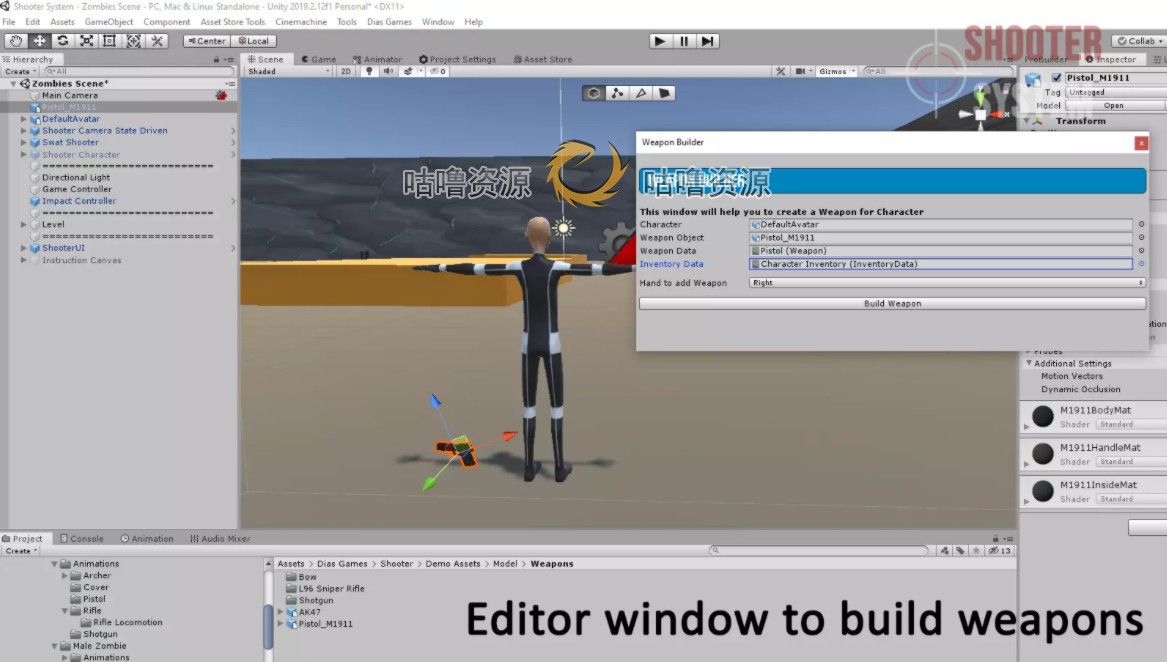Open the Collab dropdown
The image size is (1167, 662).
[1139, 41]
